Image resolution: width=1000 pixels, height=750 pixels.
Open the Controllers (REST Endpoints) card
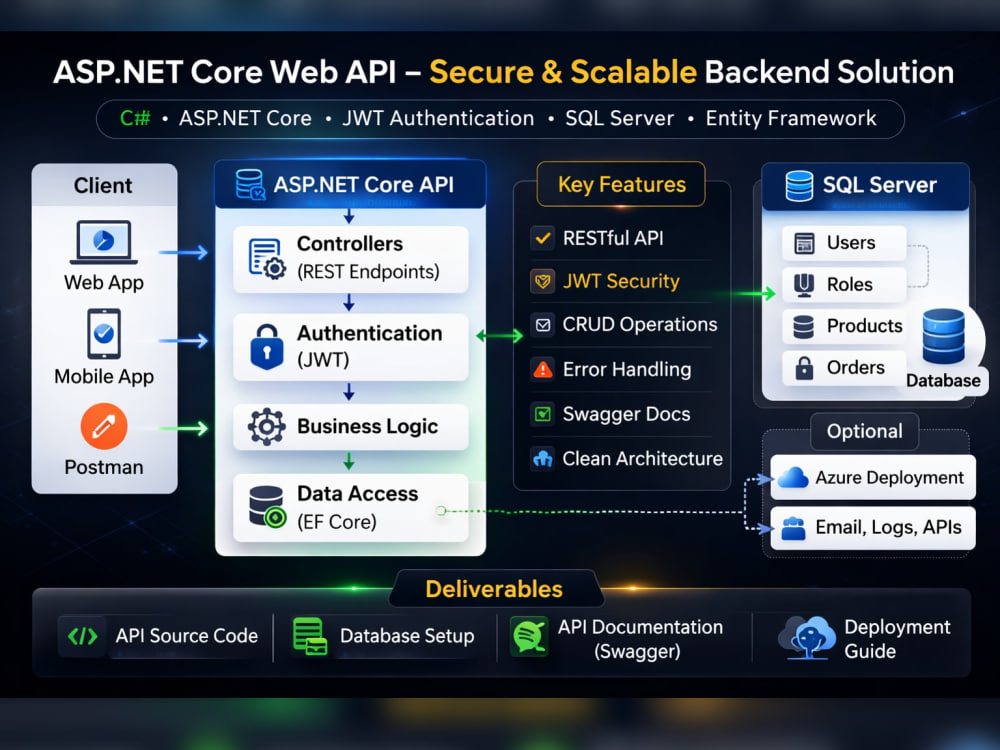[351, 259]
